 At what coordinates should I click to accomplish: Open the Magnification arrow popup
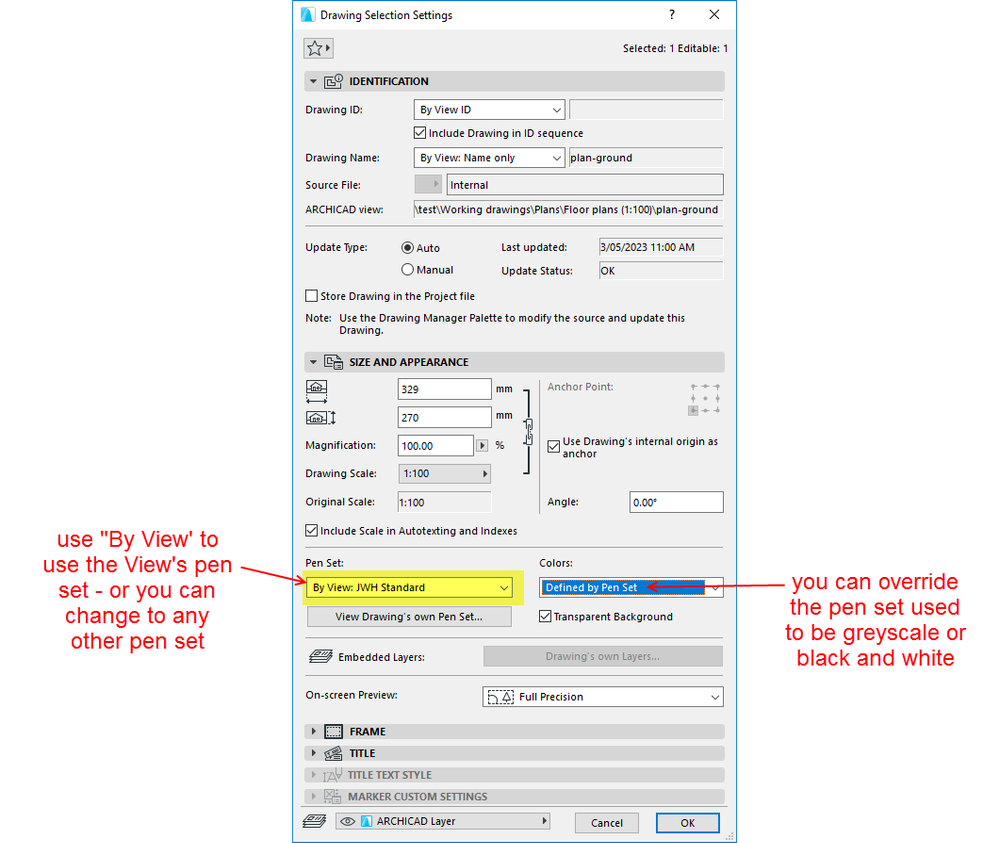pyautogui.click(x=482, y=445)
